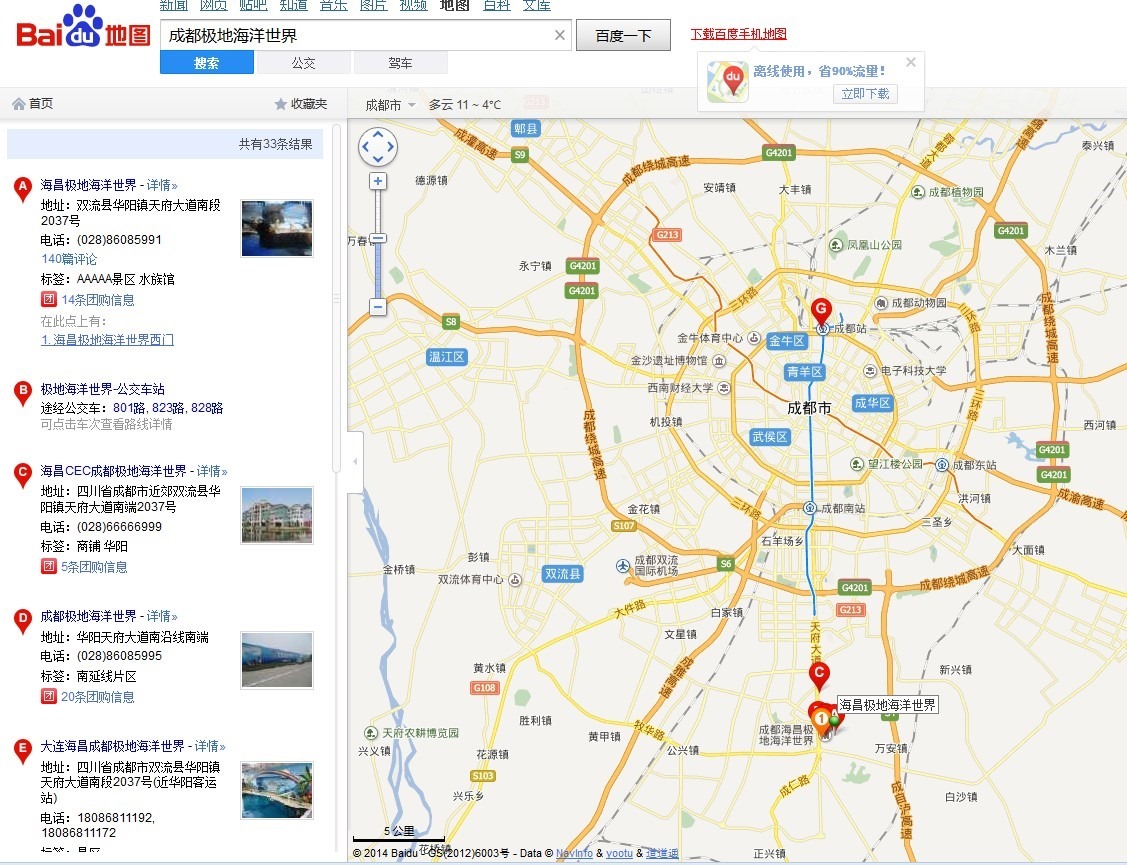Open 大连海昌成都极地海洋世界 result
The width and height of the screenshot is (1127, 865).
pyautogui.click(x=113, y=746)
